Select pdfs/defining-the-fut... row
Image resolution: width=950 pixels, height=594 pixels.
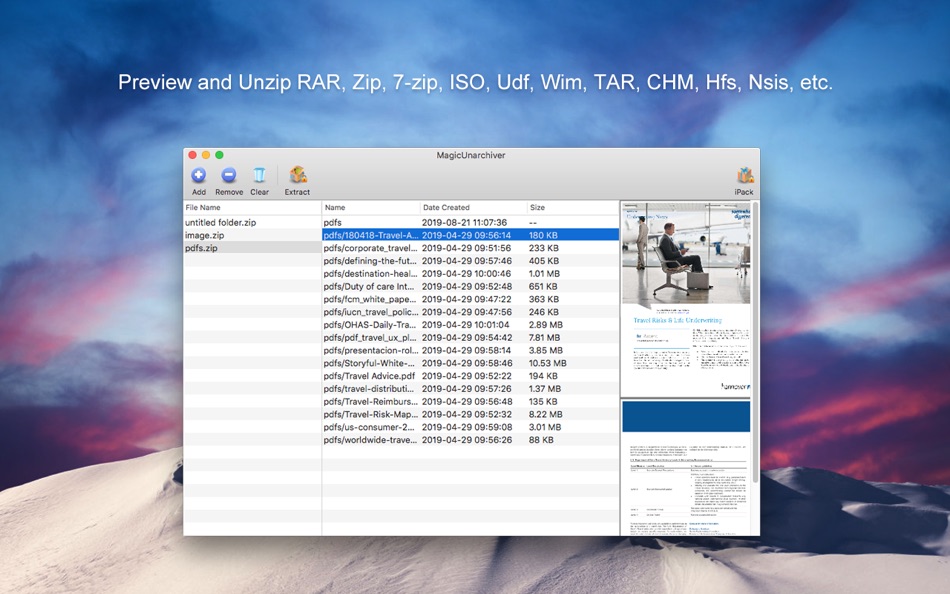(471, 261)
